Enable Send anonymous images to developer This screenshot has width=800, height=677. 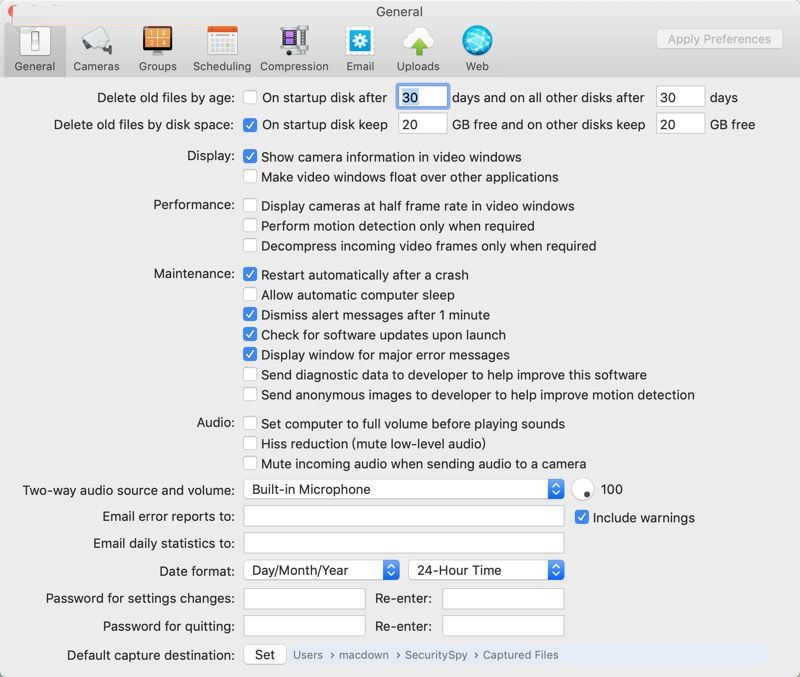250,394
